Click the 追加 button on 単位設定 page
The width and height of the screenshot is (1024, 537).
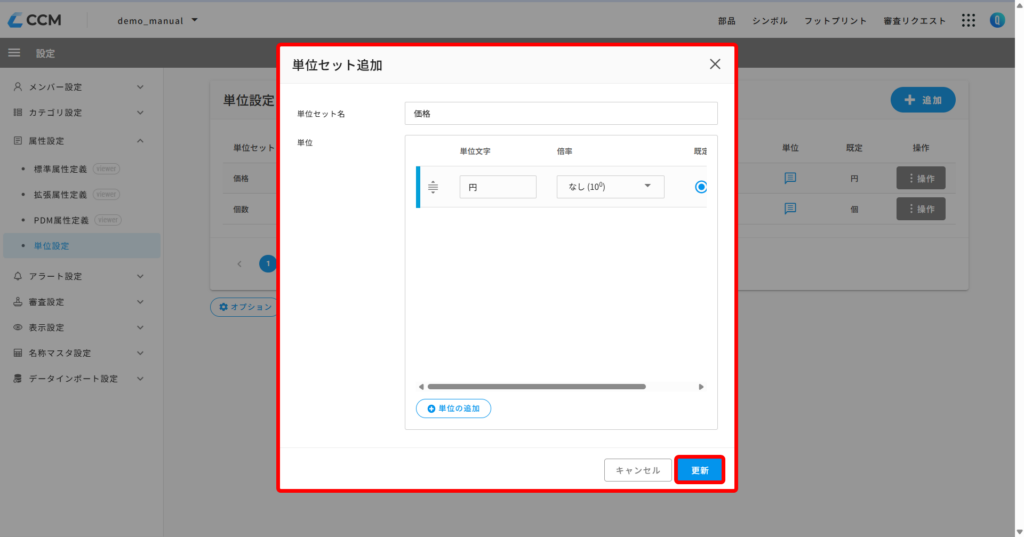point(923,100)
